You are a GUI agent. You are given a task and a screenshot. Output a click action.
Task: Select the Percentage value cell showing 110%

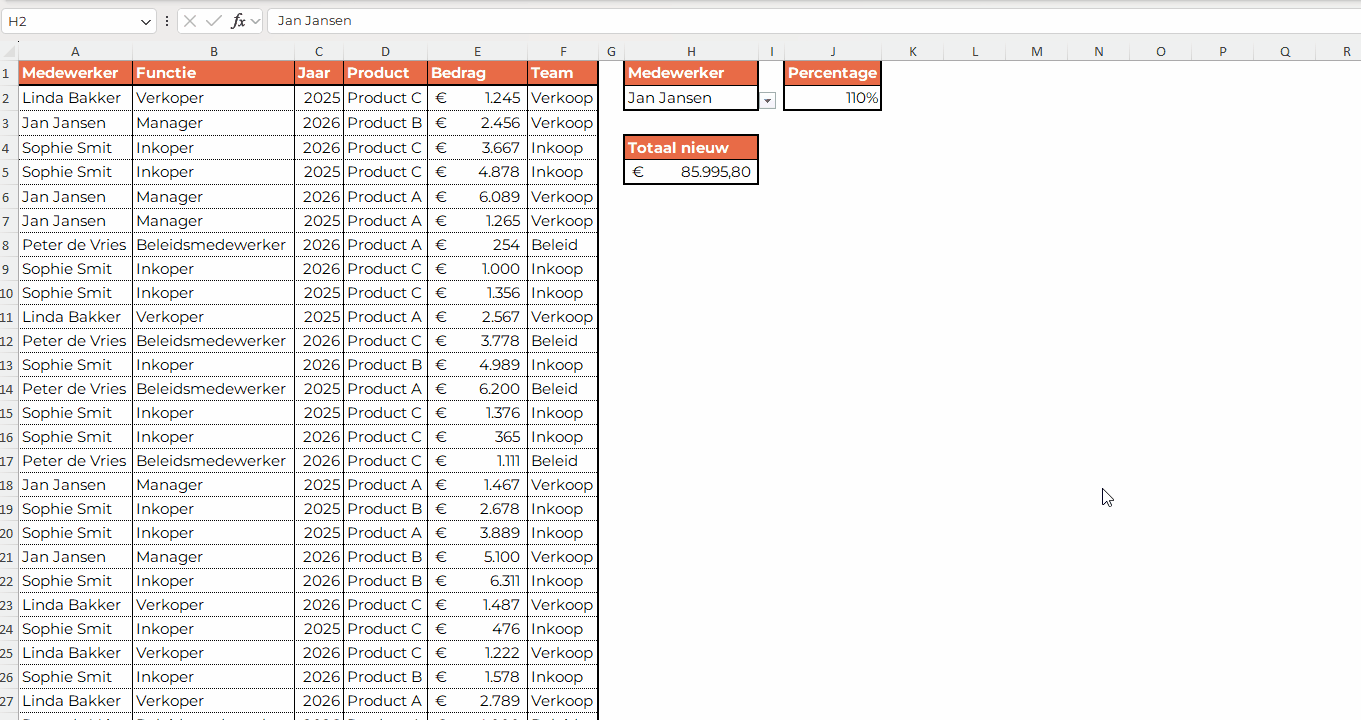point(832,99)
